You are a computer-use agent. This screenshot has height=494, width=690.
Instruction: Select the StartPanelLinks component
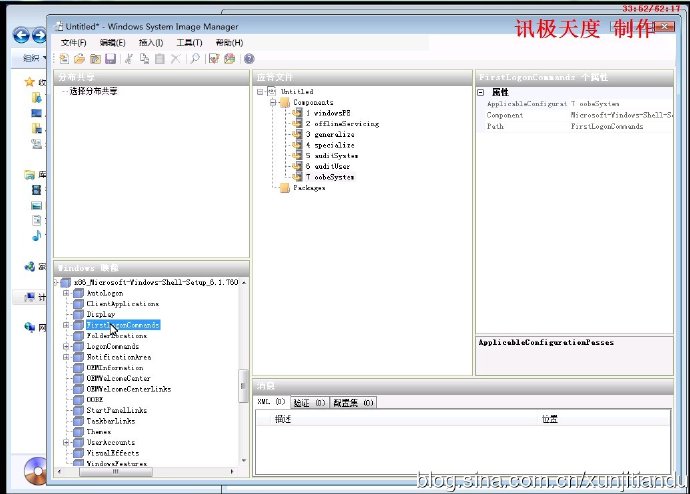[x=117, y=410]
